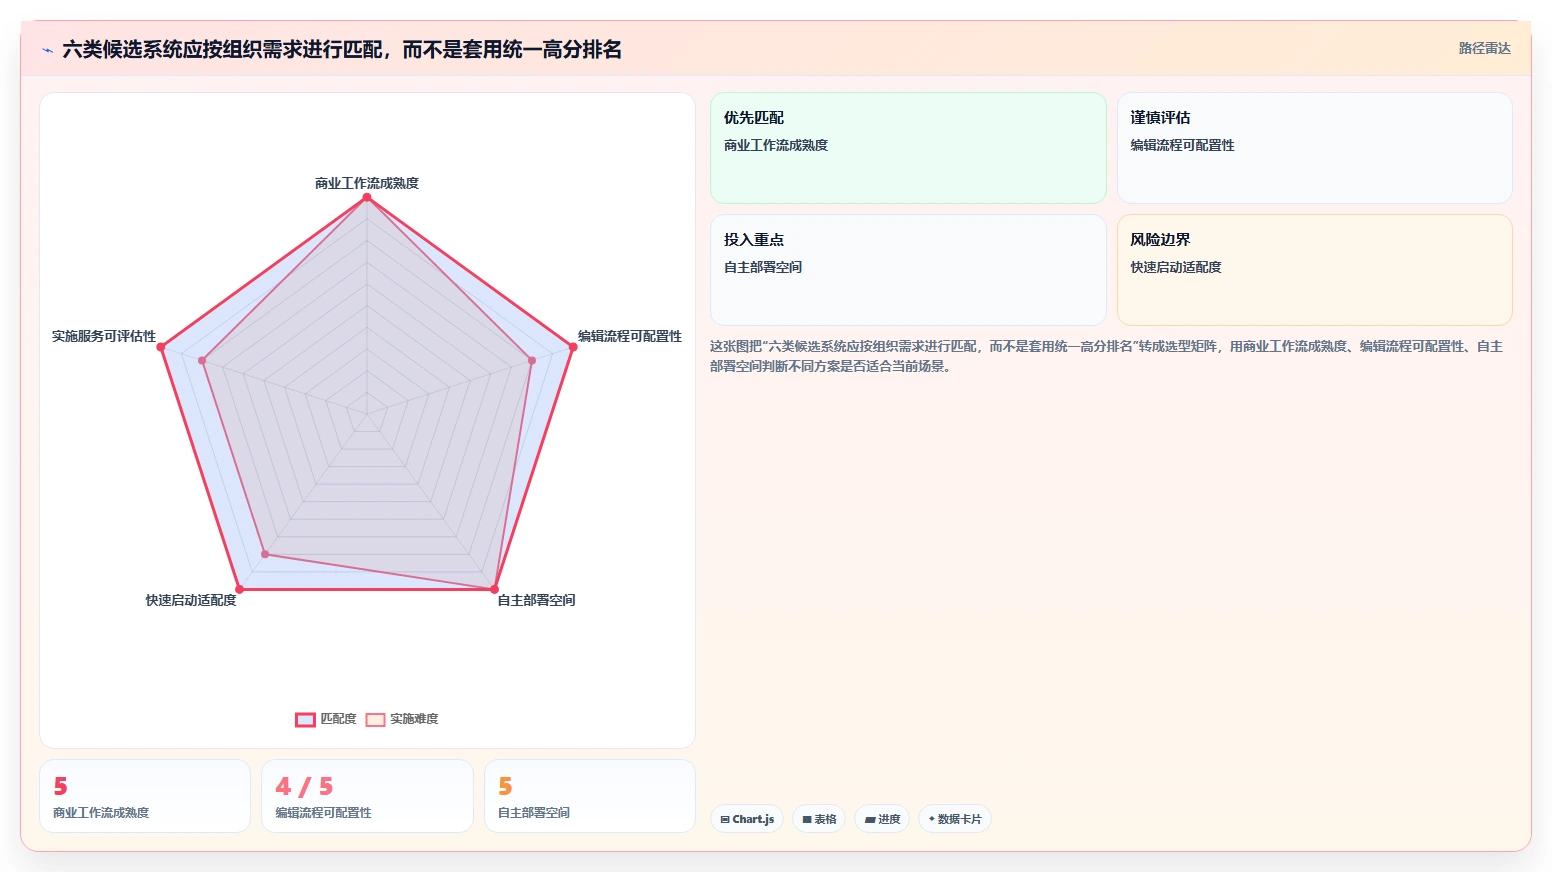Click the Chart.js tag label
The image size is (1552, 872).
(753, 819)
